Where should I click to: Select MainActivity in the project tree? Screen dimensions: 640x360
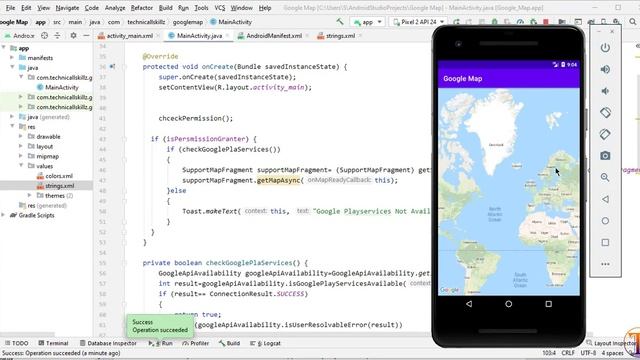[62, 87]
